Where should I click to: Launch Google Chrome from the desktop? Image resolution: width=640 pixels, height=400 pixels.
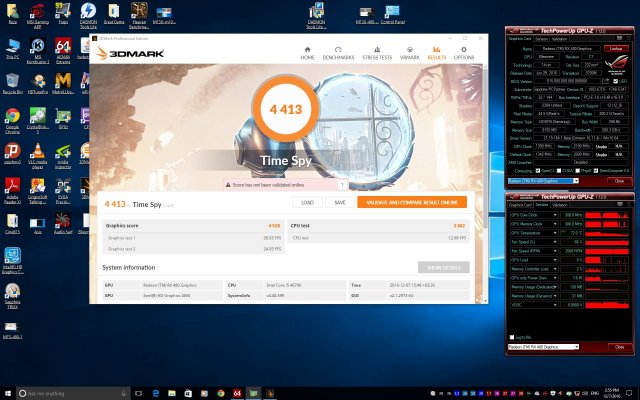(x=13, y=118)
